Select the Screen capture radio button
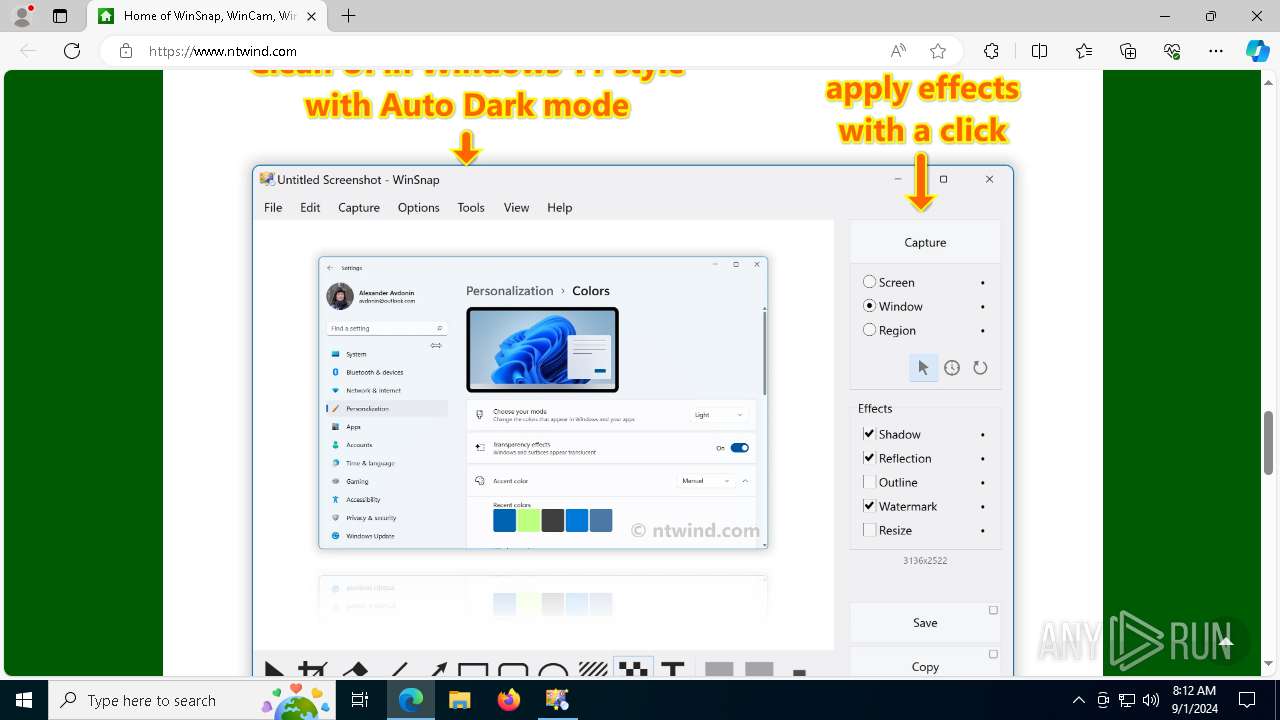 click(869, 282)
